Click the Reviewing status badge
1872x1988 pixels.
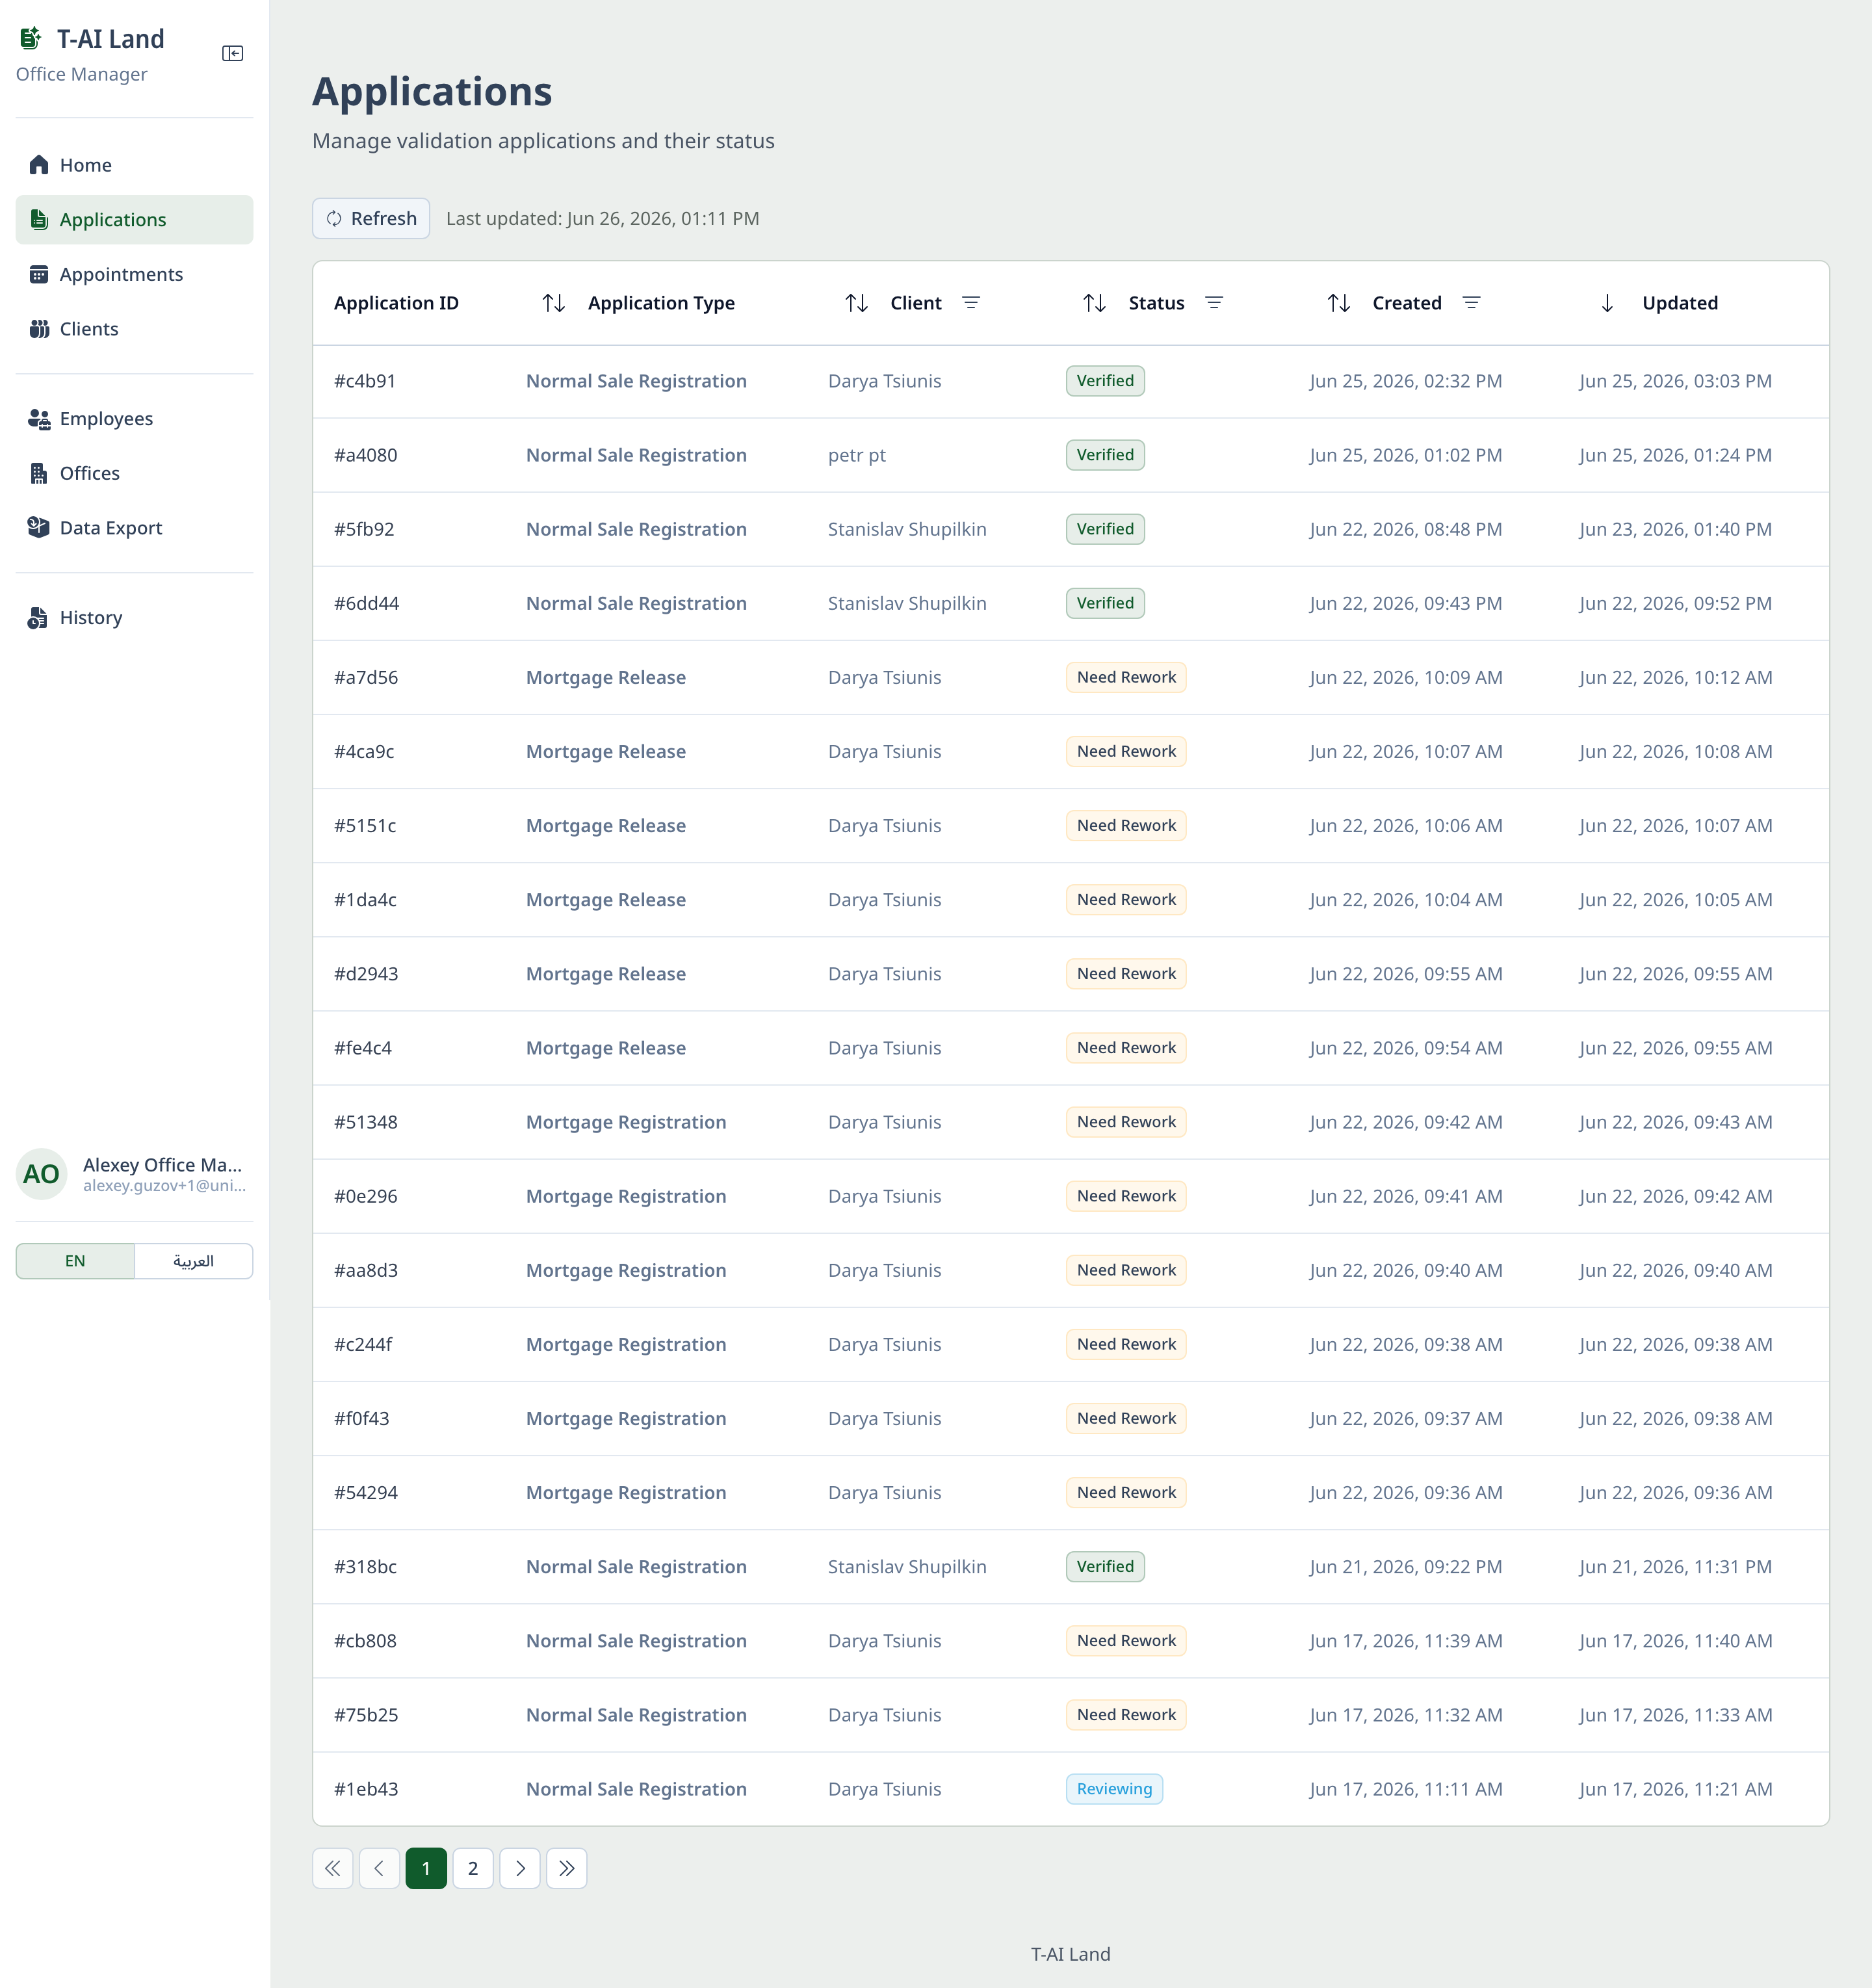[1114, 1789]
